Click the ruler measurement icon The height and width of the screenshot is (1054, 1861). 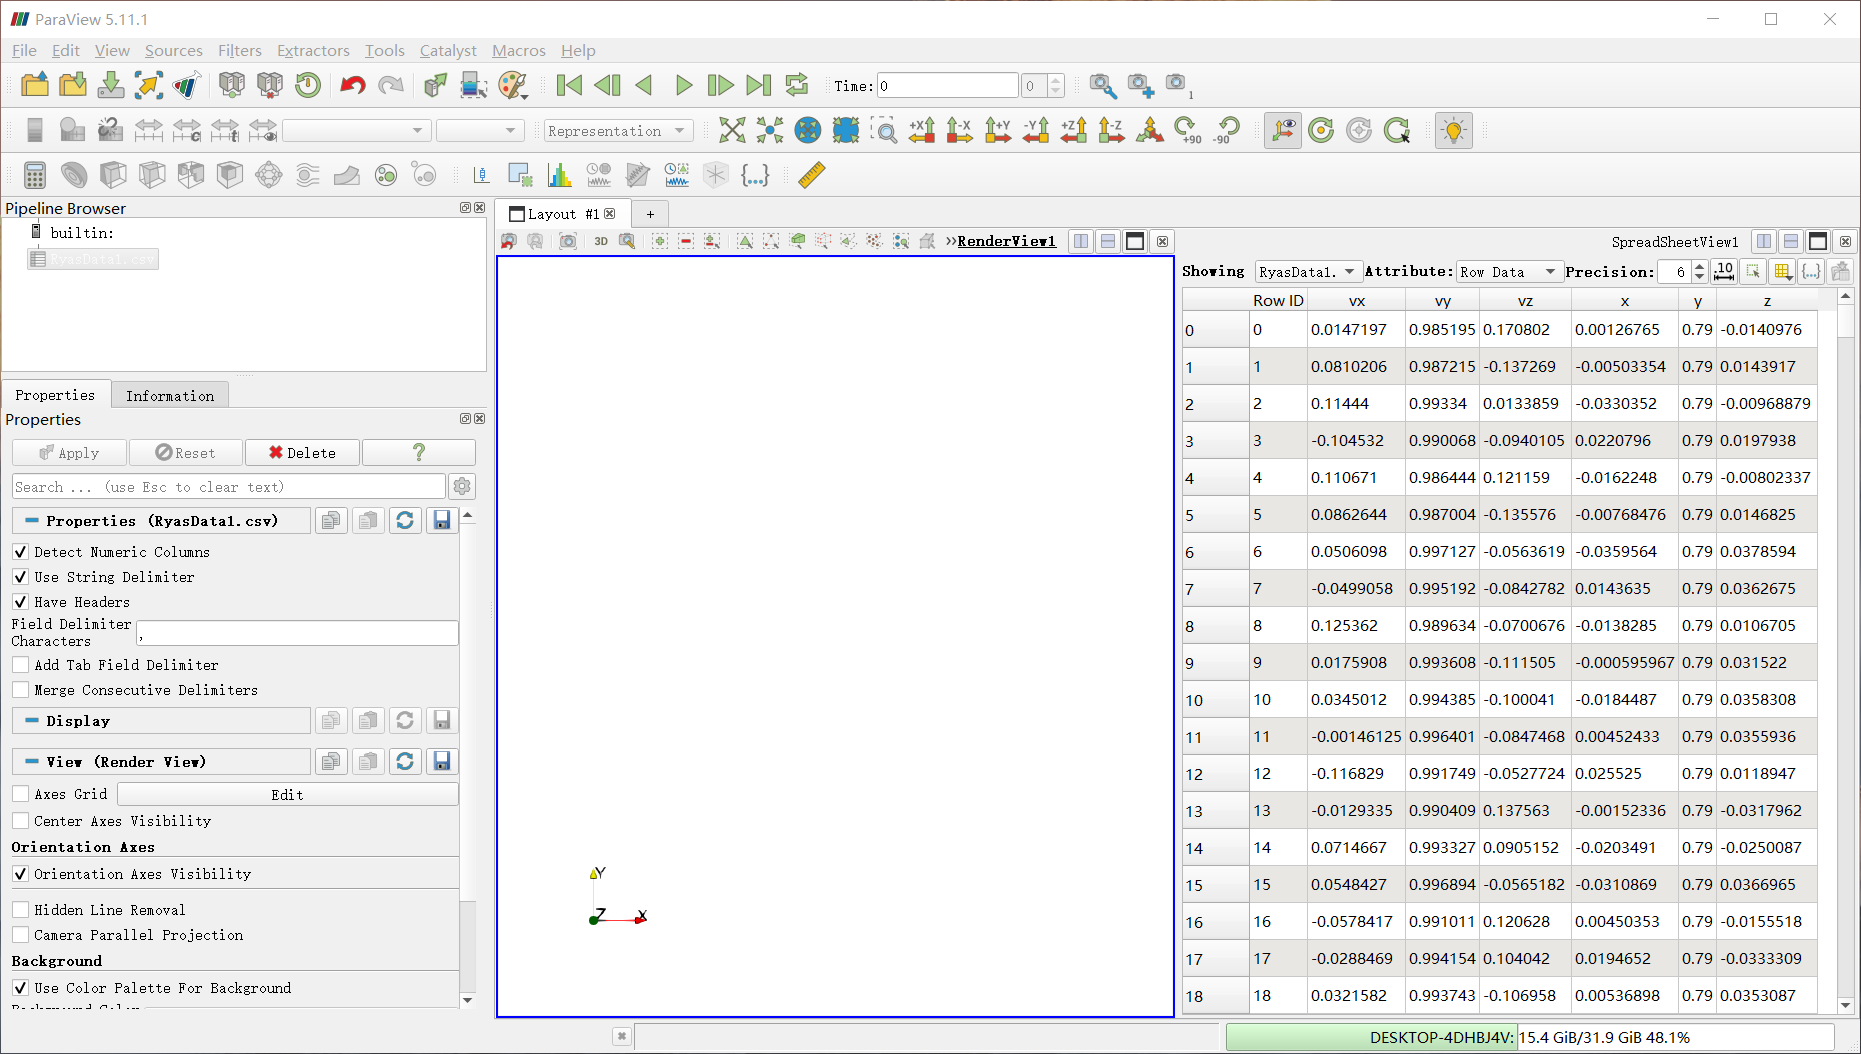tap(812, 175)
